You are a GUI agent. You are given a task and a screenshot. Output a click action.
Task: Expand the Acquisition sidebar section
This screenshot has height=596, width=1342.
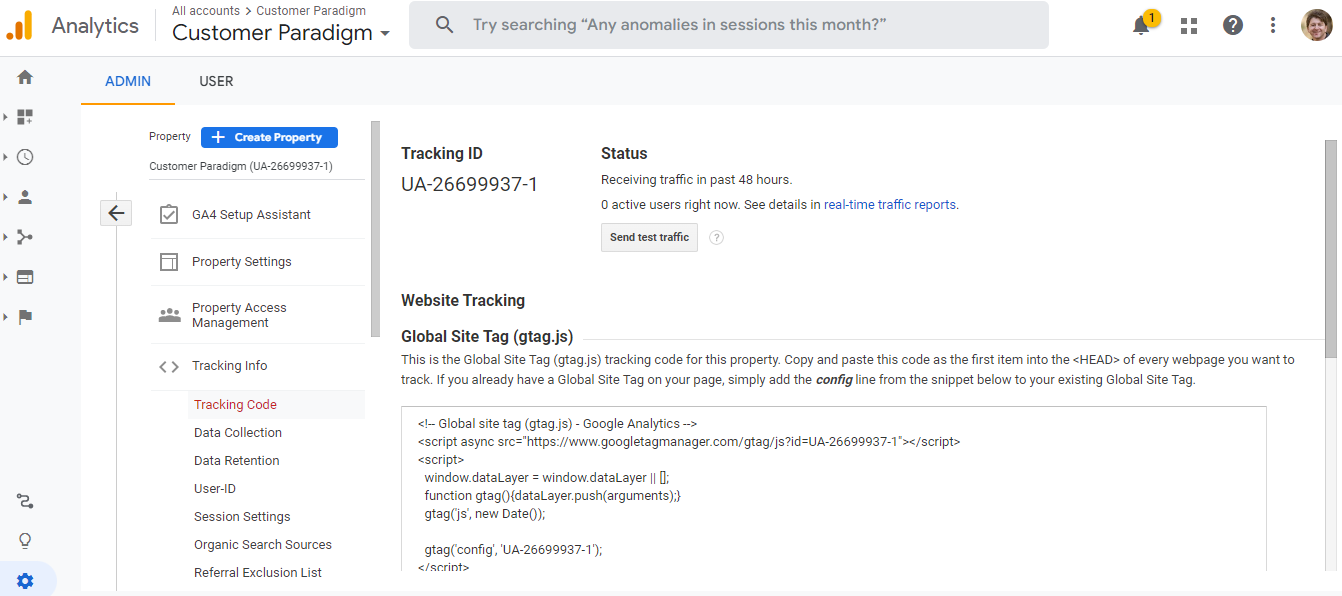[25, 237]
